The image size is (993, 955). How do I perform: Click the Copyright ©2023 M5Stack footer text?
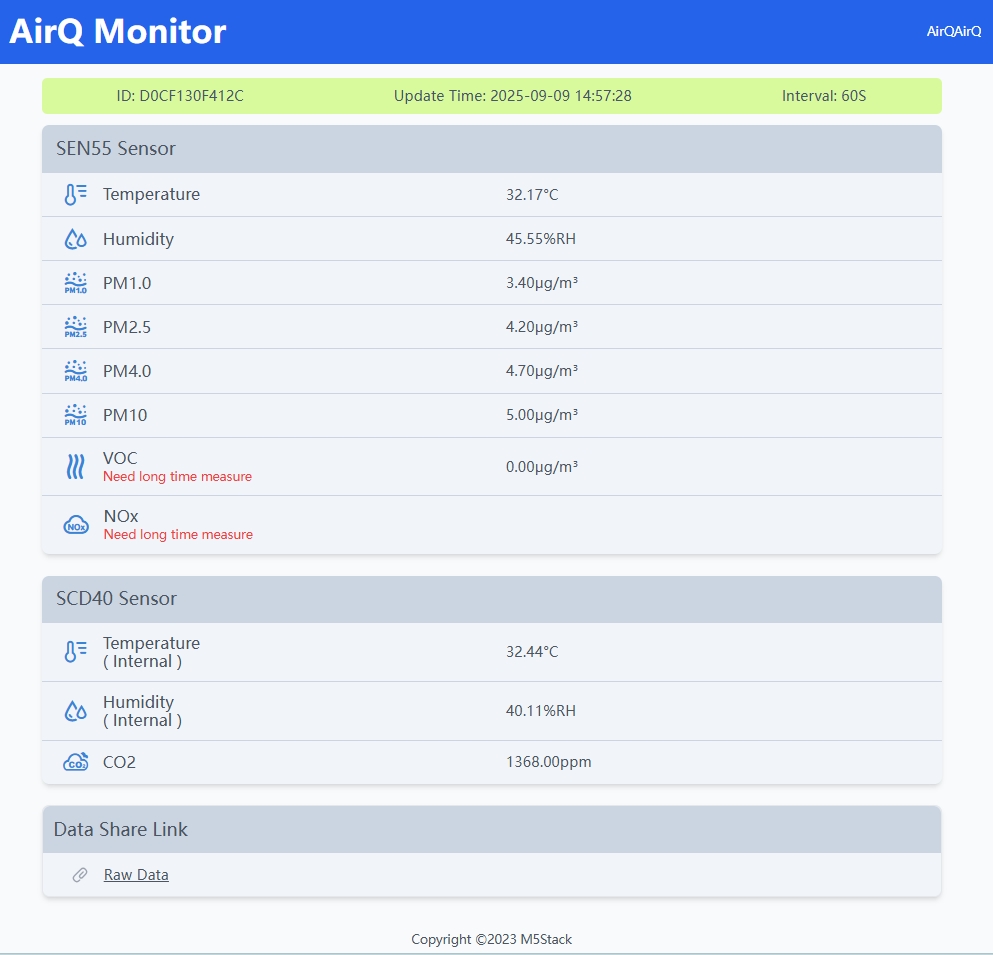[491, 939]
